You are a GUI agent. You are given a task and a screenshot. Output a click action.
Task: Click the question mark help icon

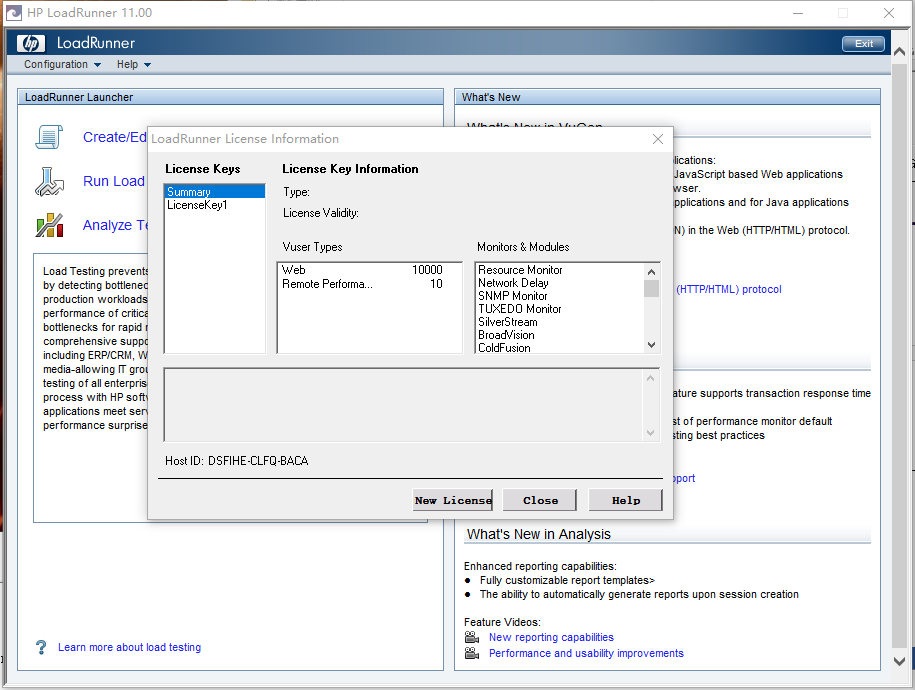coord(41,647)
